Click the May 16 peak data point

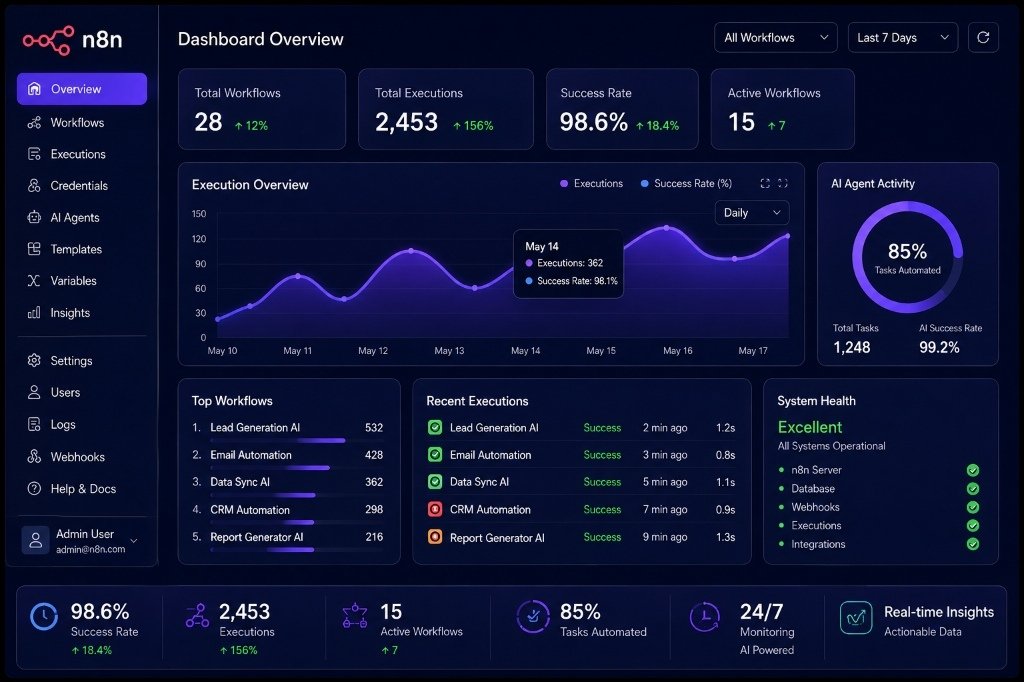click(666, 228)
